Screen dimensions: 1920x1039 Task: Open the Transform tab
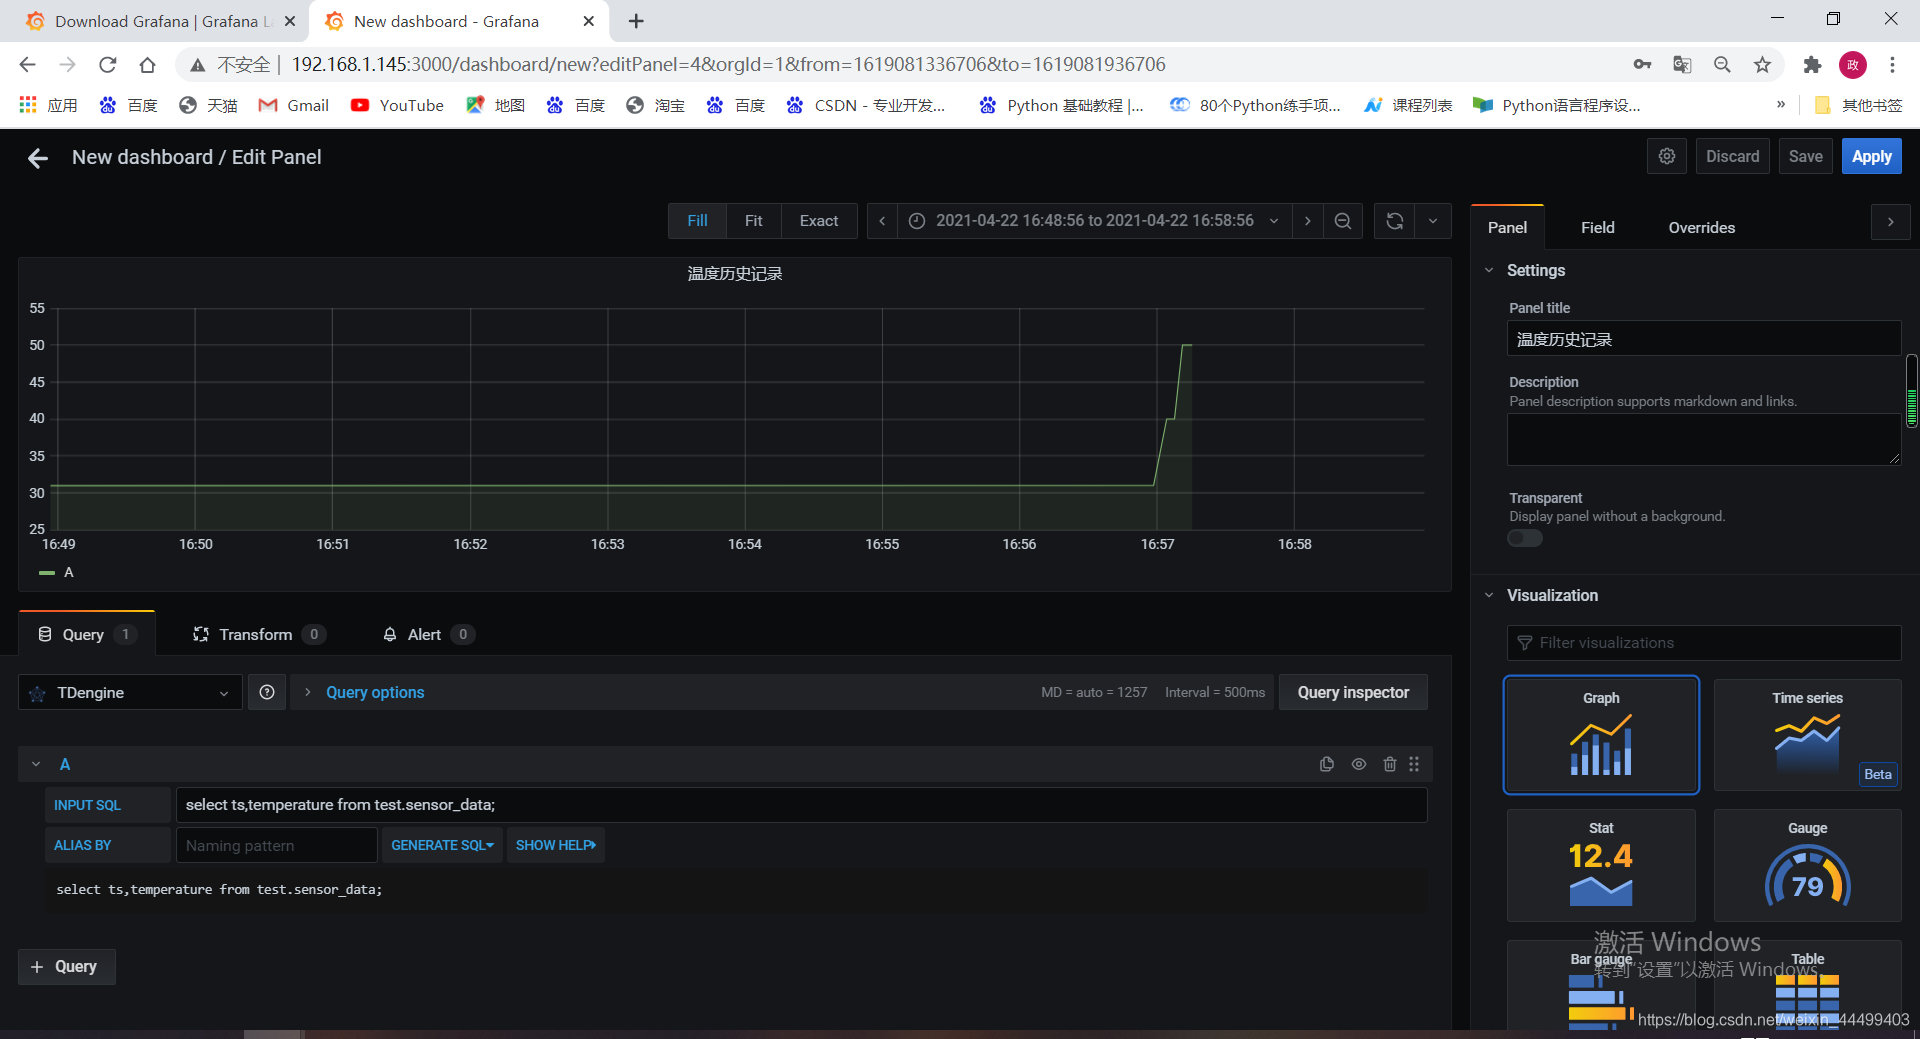pos(259,634)
